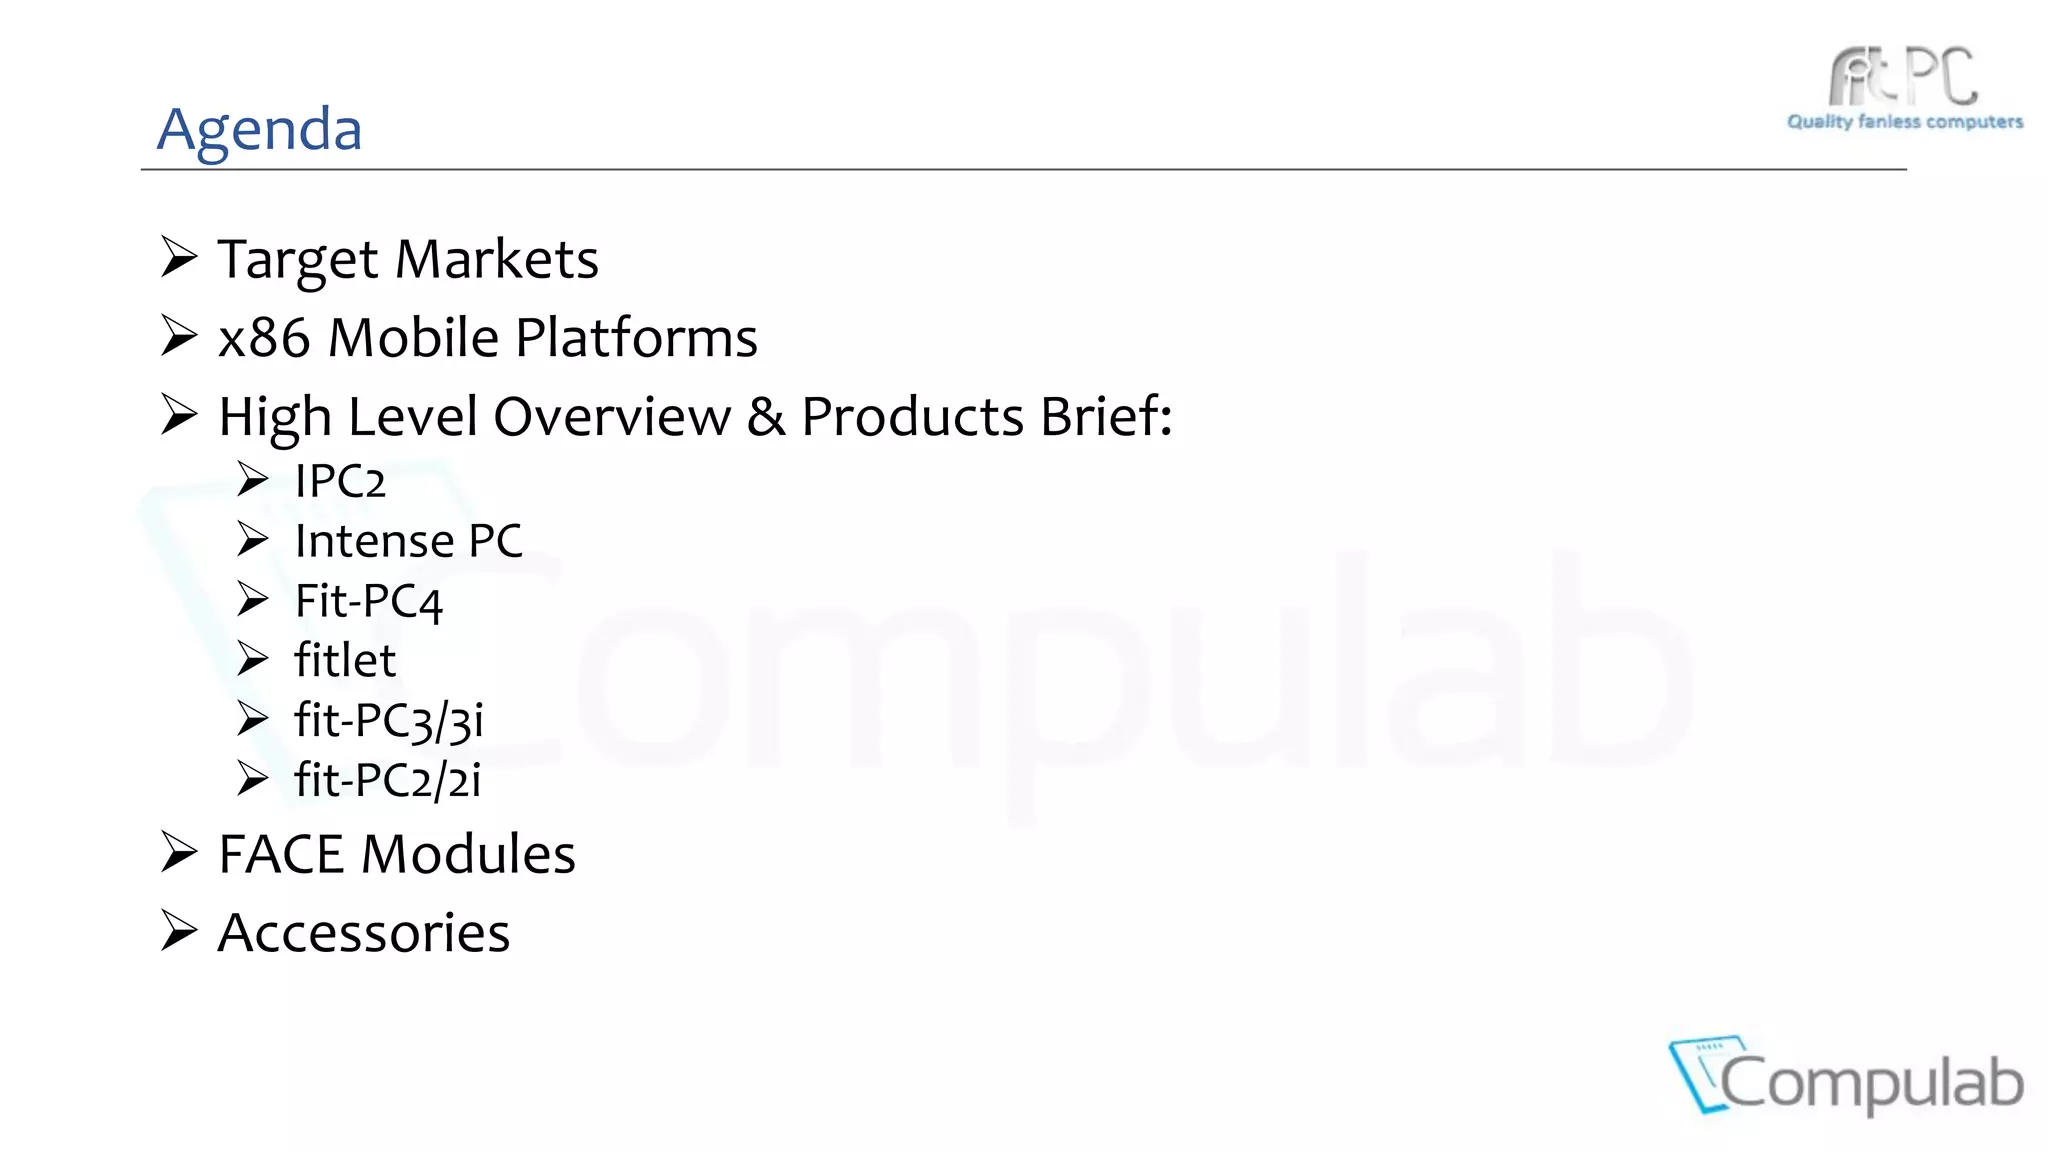Select the Agenda slide title
The width and height of the screenshot is (2048, 1152).
[259, 129]
